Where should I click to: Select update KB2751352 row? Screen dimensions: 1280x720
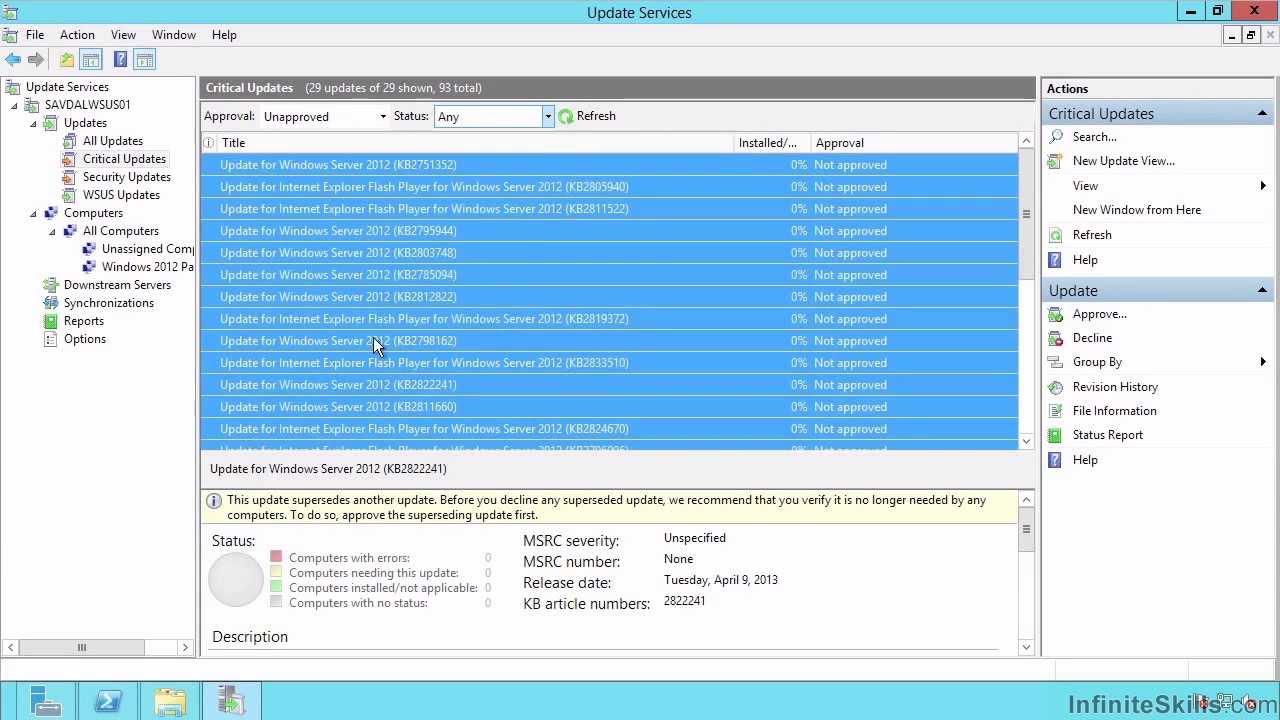click(609, 165)
